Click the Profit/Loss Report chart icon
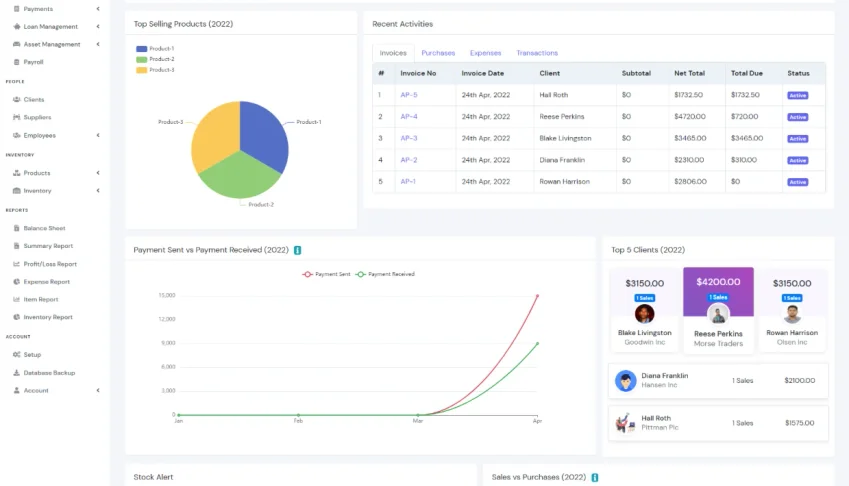 click(17, 264)
